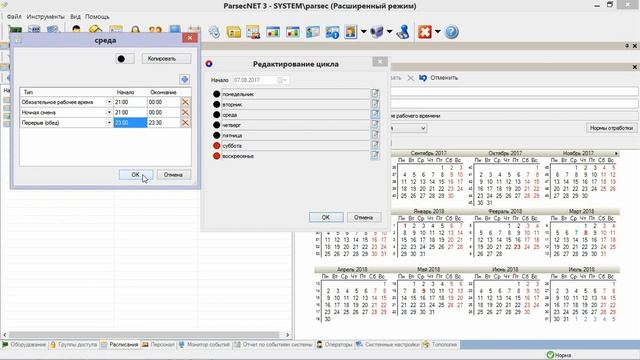Click Отмена in the среда dialog
This screenshot has width=640, height=360.
pyautogui.click(x=173, y=175)
